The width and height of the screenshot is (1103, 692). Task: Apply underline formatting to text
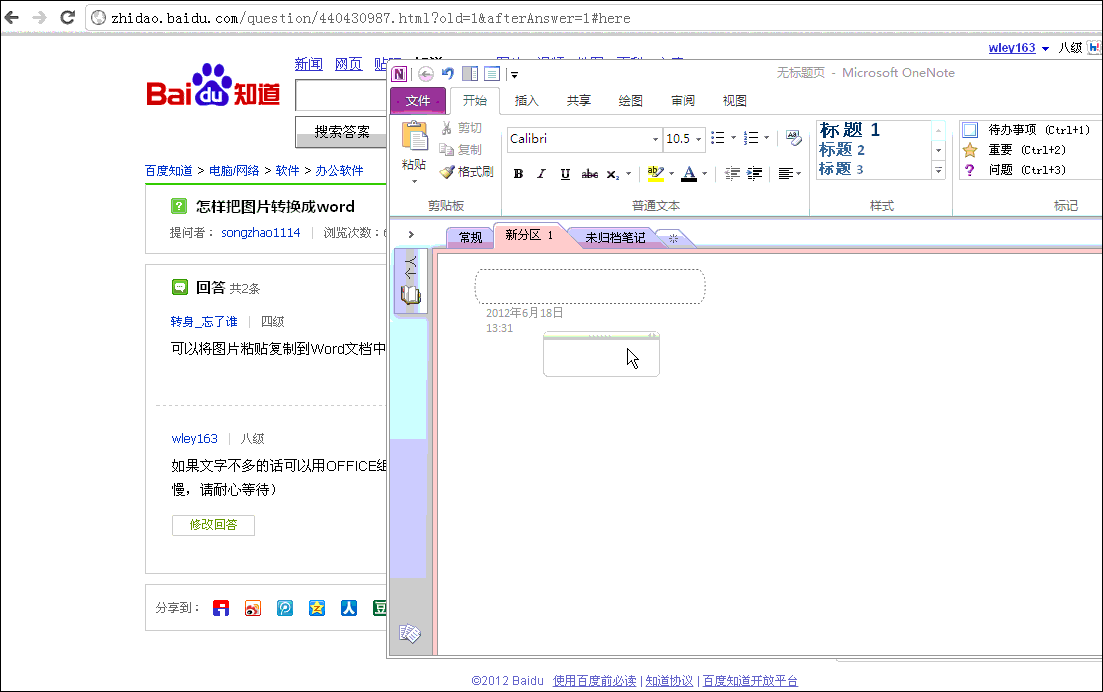pos(565,174)
